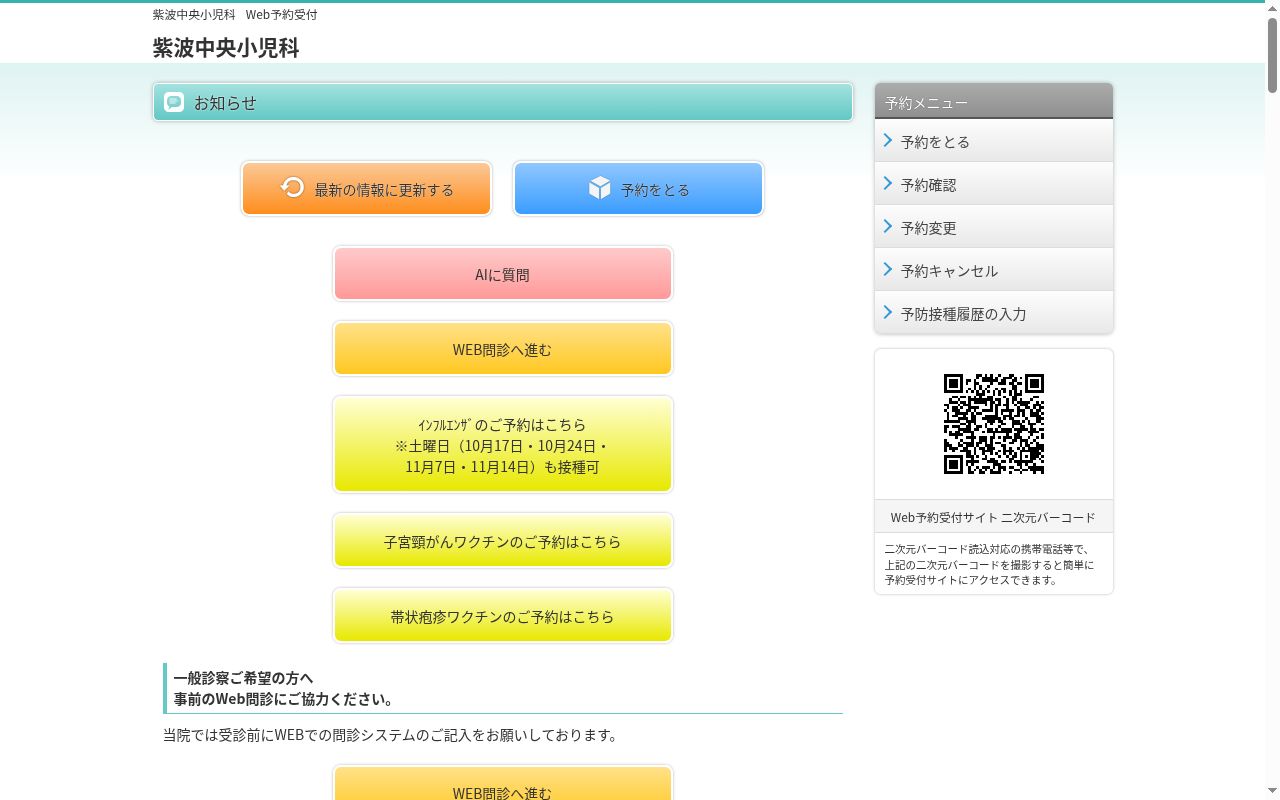Click 子宮頸がんワクチンのご予約はこちら
This screenshot has height=800, width=1280.
503,541
